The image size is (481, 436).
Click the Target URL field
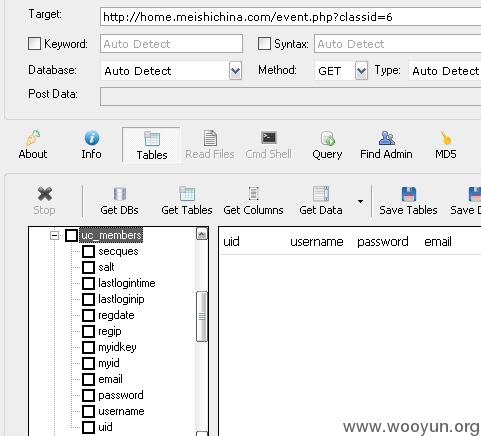(290, 17)
